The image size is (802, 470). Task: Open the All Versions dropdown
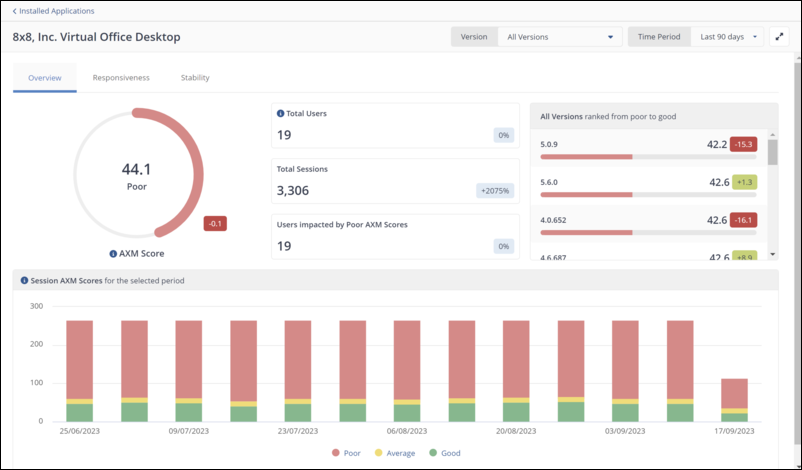[x=558, y=37]
